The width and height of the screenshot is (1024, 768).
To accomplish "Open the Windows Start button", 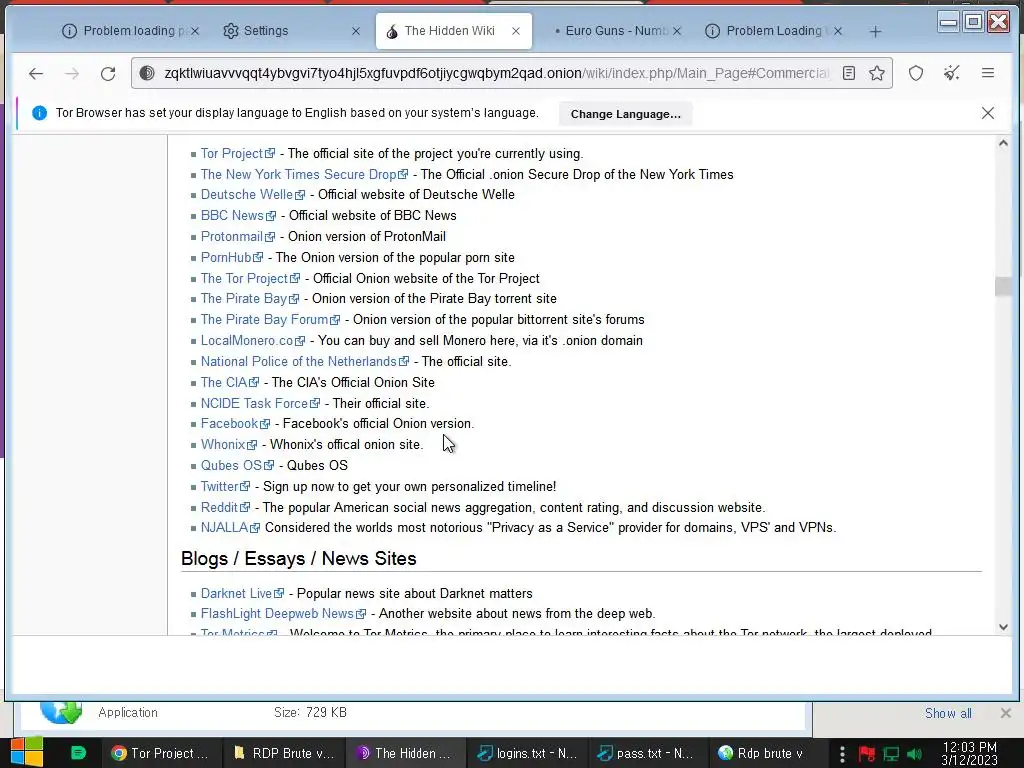I will [x=27, y=752].
